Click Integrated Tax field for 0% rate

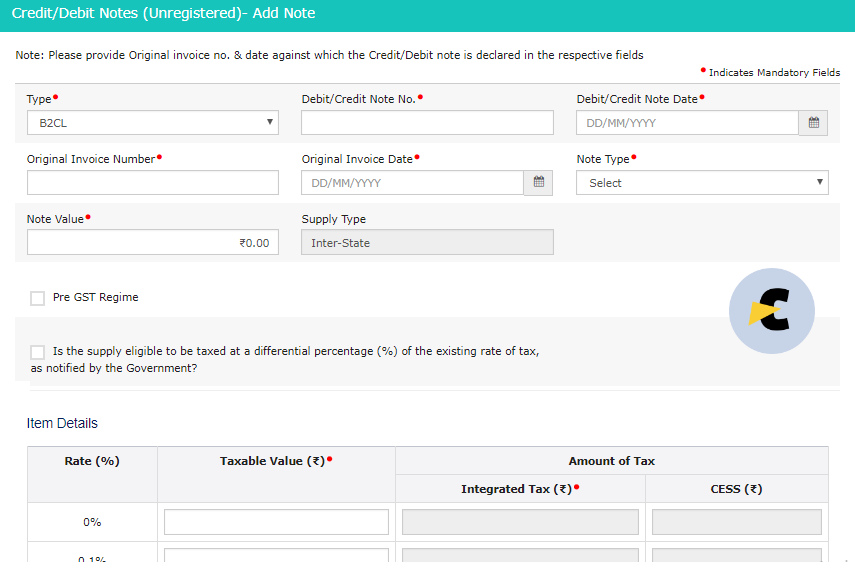[x=520, y=522]
